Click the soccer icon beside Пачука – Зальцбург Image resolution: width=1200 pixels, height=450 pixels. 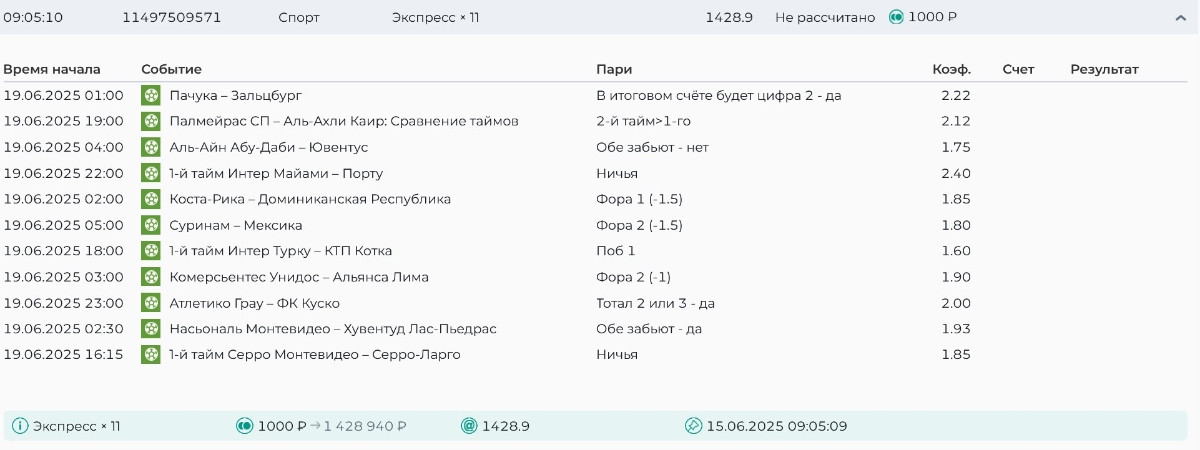point(151,96)
